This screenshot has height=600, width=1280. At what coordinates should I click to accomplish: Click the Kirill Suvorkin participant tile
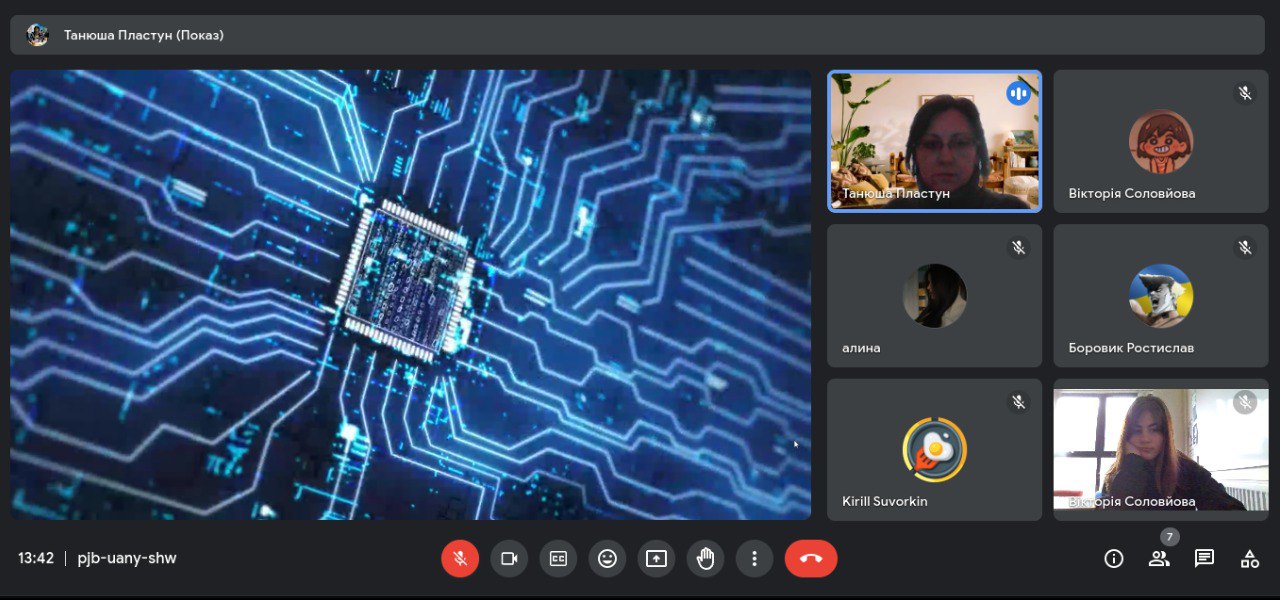coord(934,449)
